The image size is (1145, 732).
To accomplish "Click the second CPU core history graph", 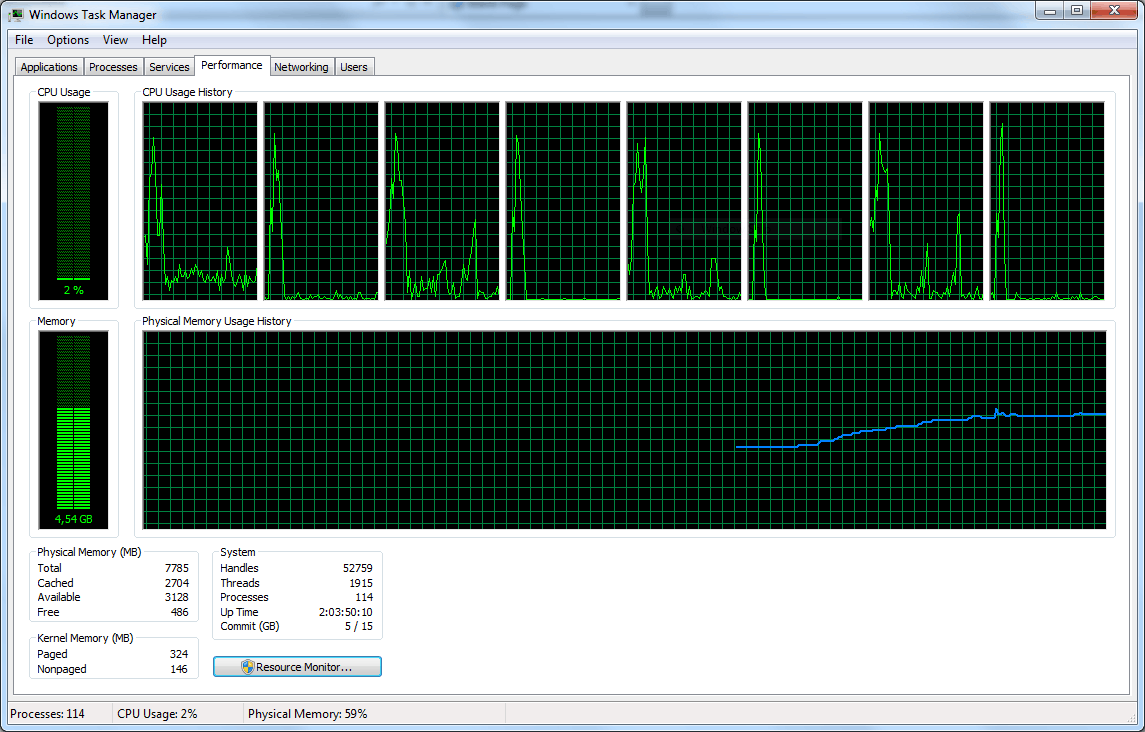I will click(321, 201).
